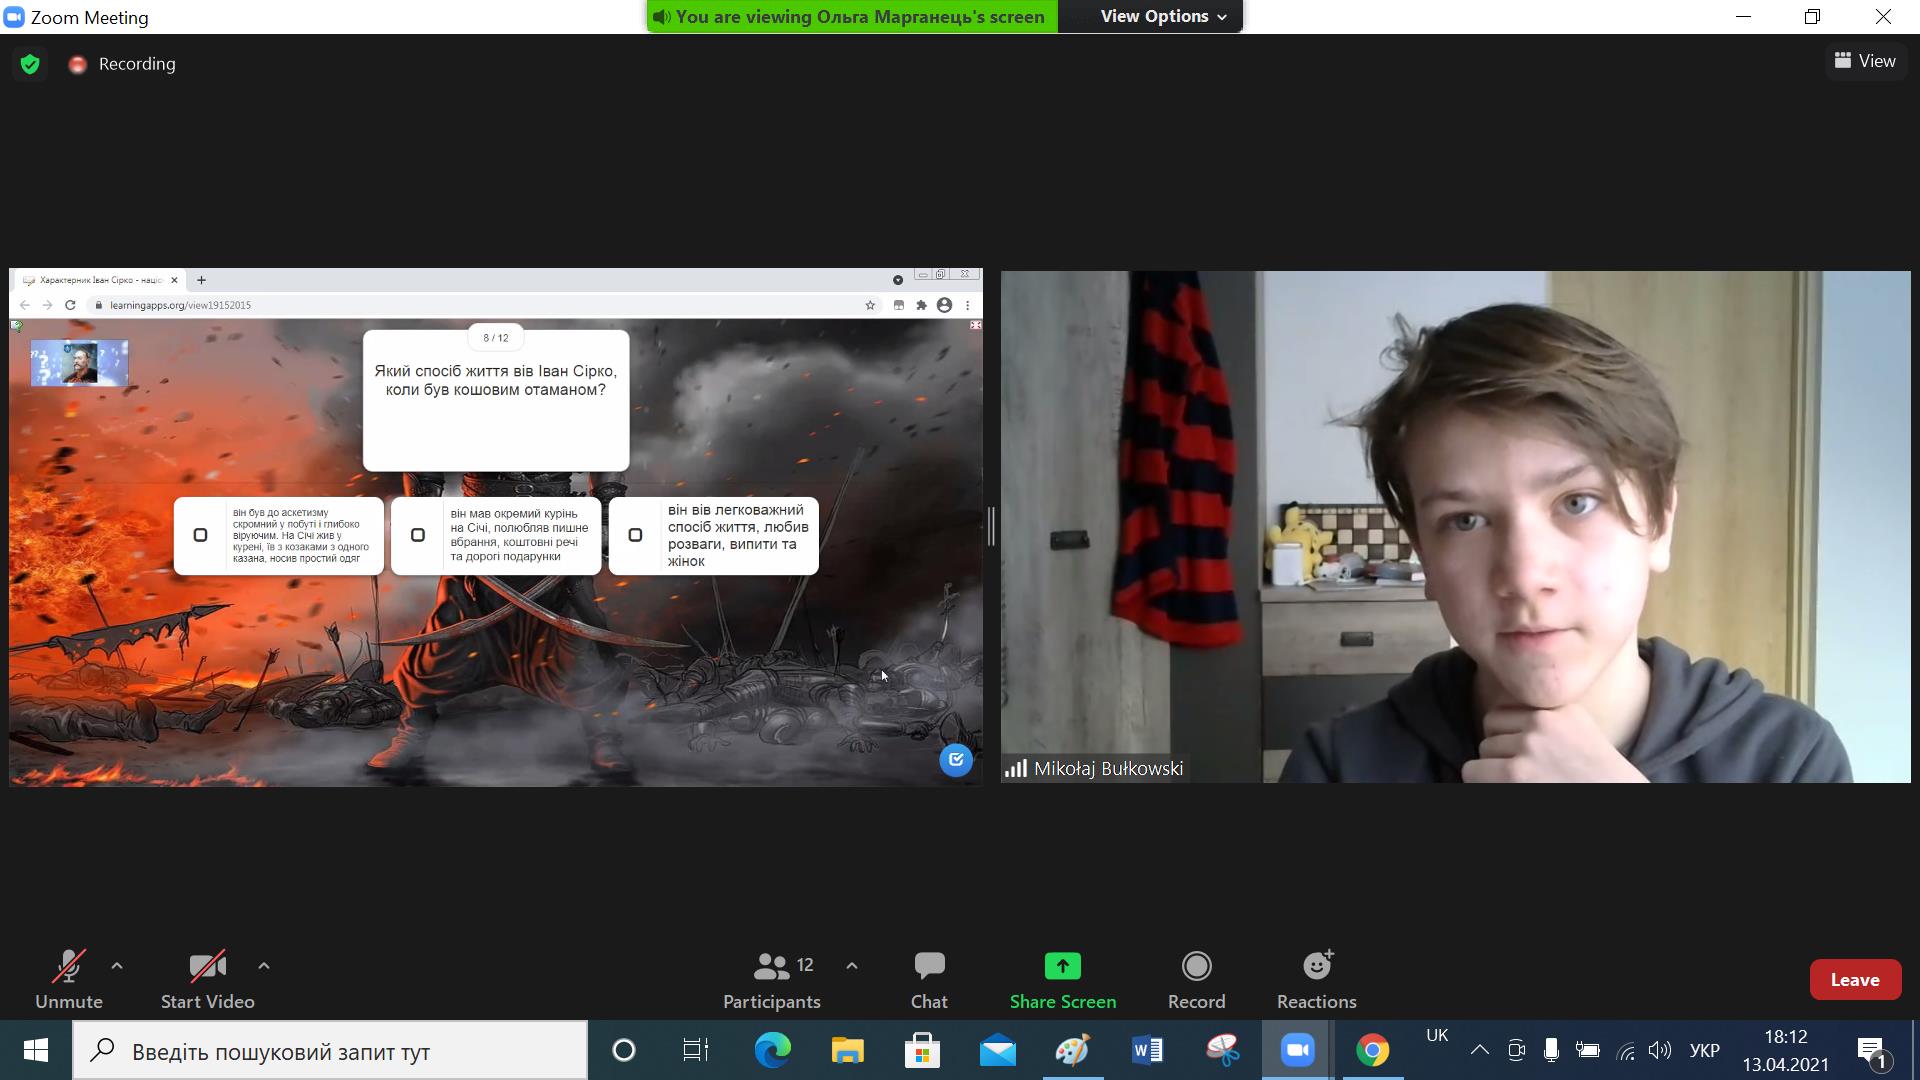Open Microsoft Store from taskbar
This screenshot has height=1080, width=1920.
(922, 1050)
